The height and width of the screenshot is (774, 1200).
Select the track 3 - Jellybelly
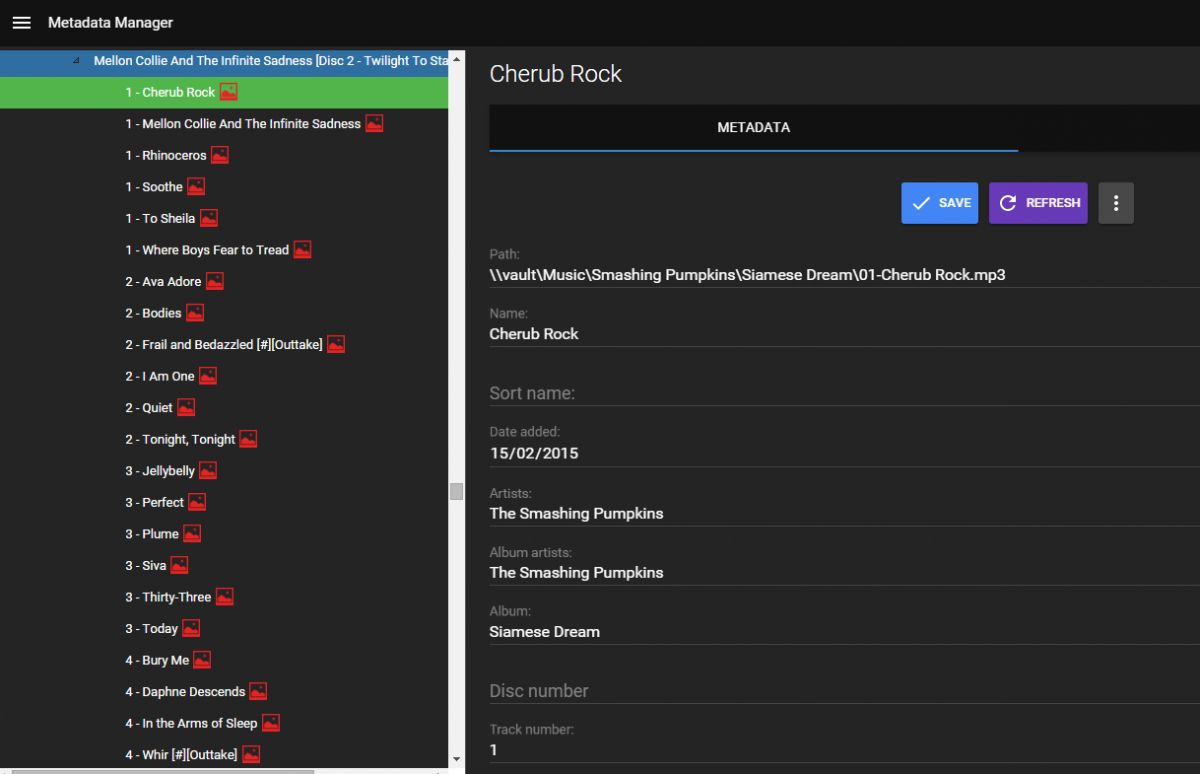tap(160, 471)
